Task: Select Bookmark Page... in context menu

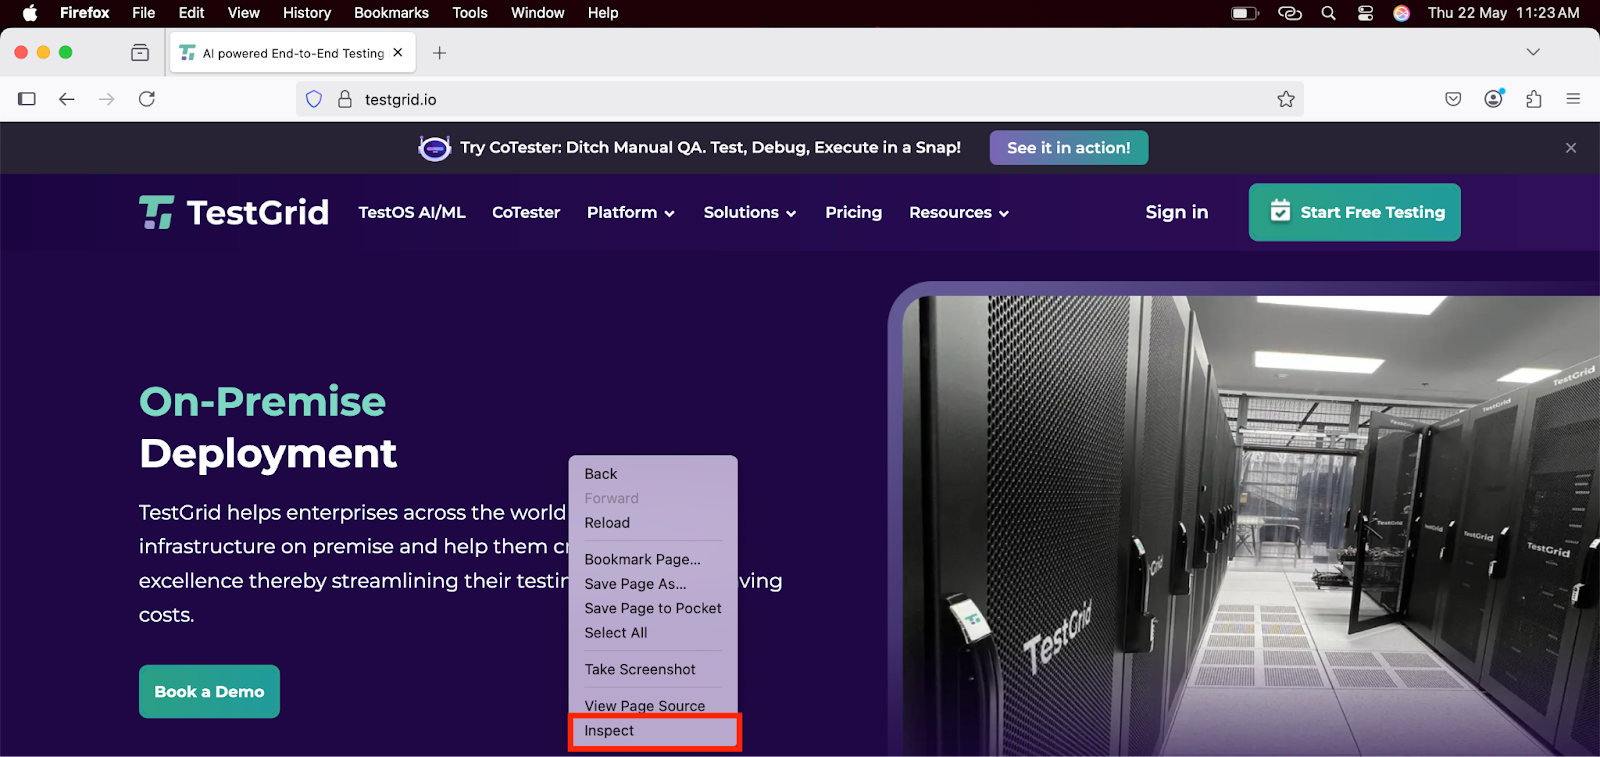Action: point(653,559)
